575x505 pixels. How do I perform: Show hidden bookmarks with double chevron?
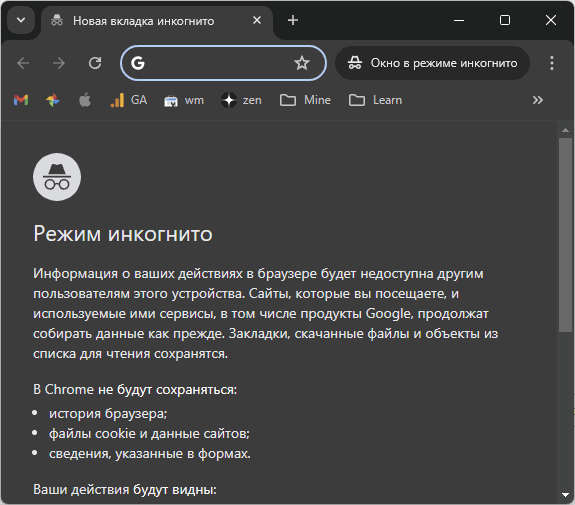click(538, 100)
